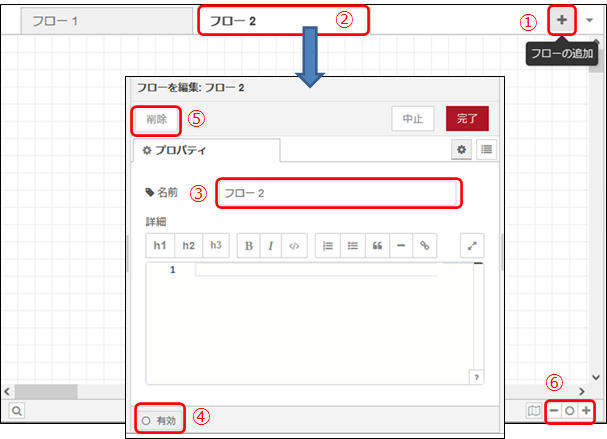
Task: Click the plus icon to add a flow
Action: pos(561,21)
